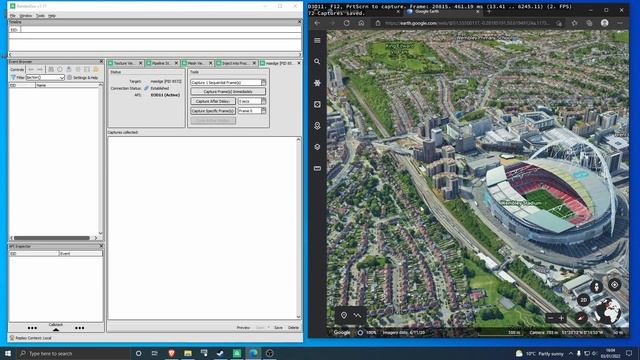
Task: Click captures list vertical scrollbar
Action: coord(299,228)
